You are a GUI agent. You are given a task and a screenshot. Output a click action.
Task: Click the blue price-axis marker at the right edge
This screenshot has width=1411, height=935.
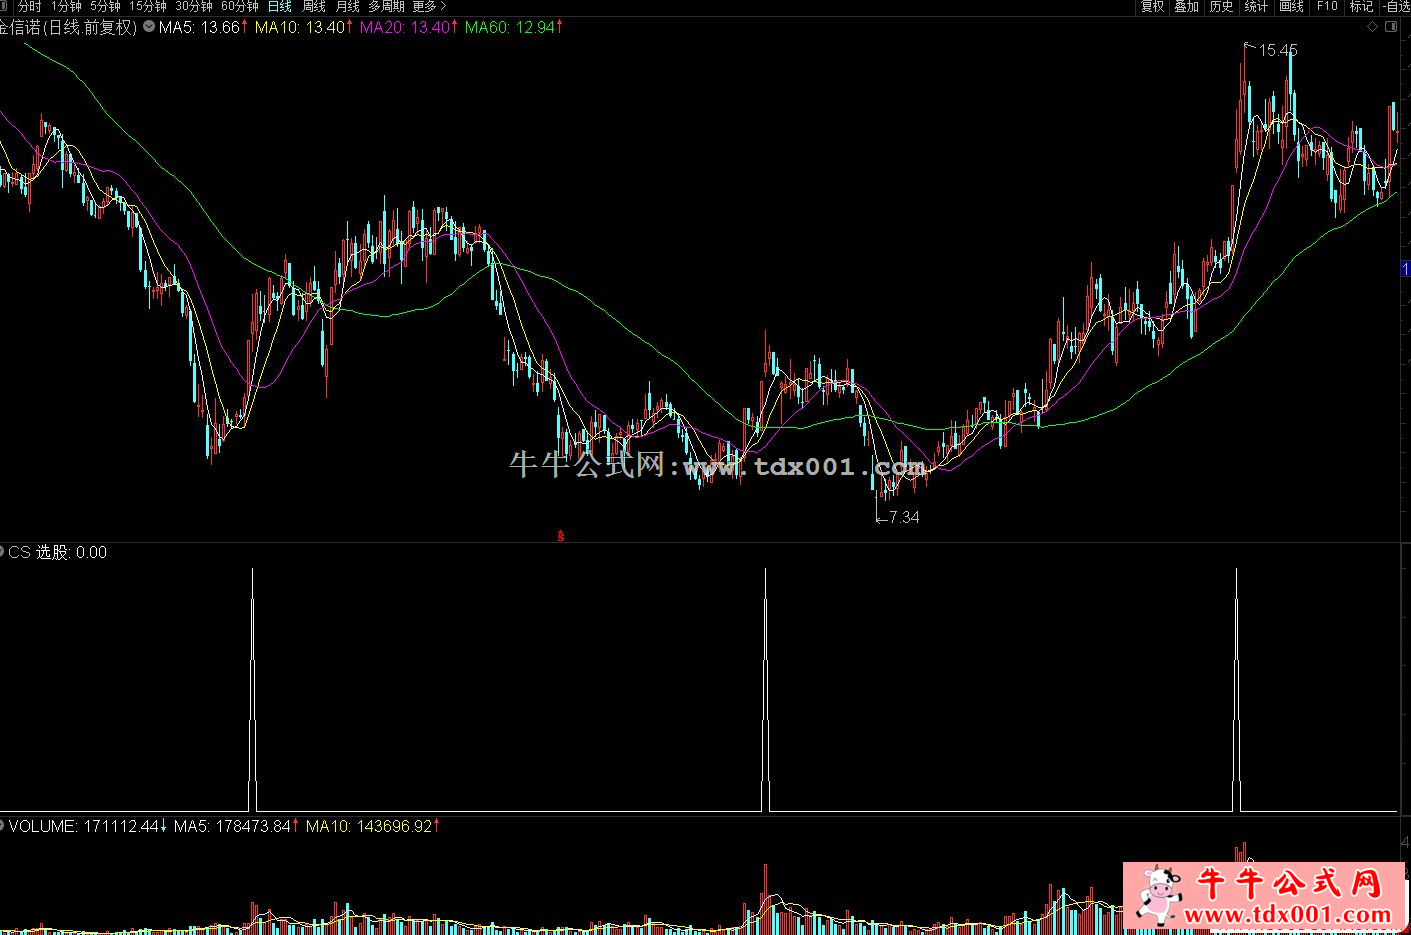pos(1405,269)
